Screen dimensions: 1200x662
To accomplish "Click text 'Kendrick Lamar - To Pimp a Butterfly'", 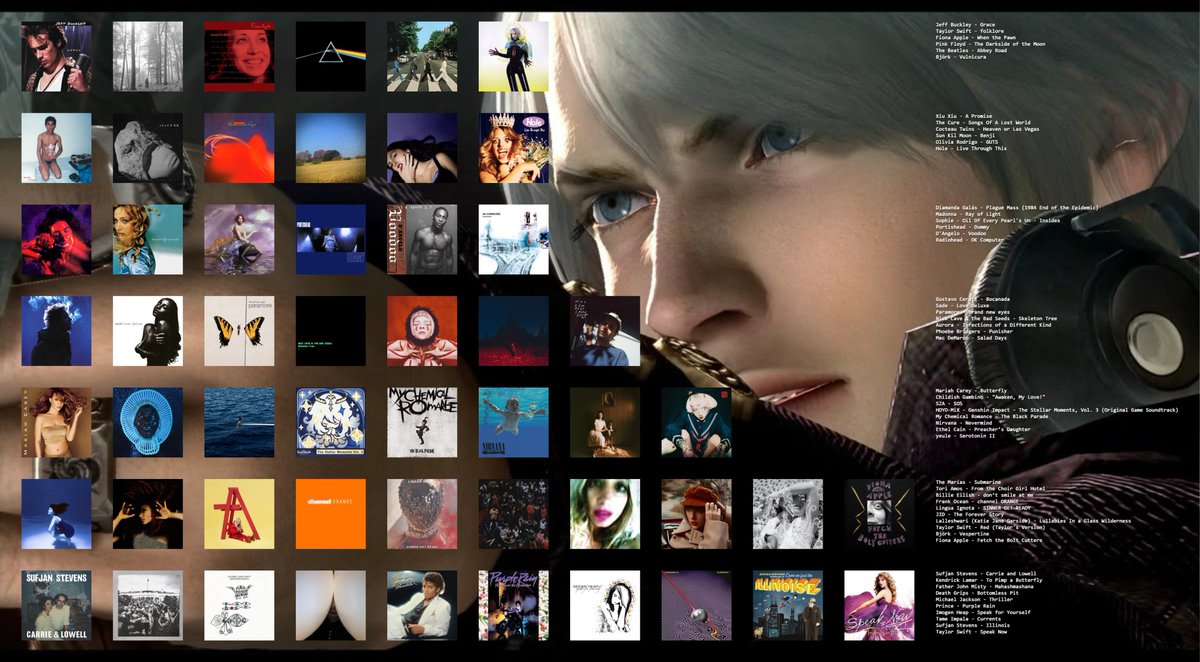I will (x=988, y=580).
